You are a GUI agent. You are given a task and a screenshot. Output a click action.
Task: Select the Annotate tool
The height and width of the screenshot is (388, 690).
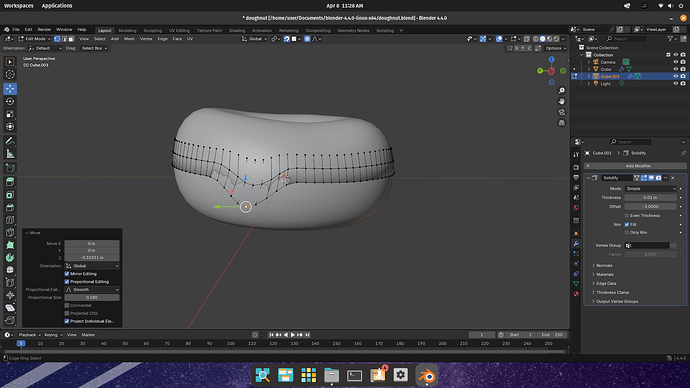coord(10,141)
